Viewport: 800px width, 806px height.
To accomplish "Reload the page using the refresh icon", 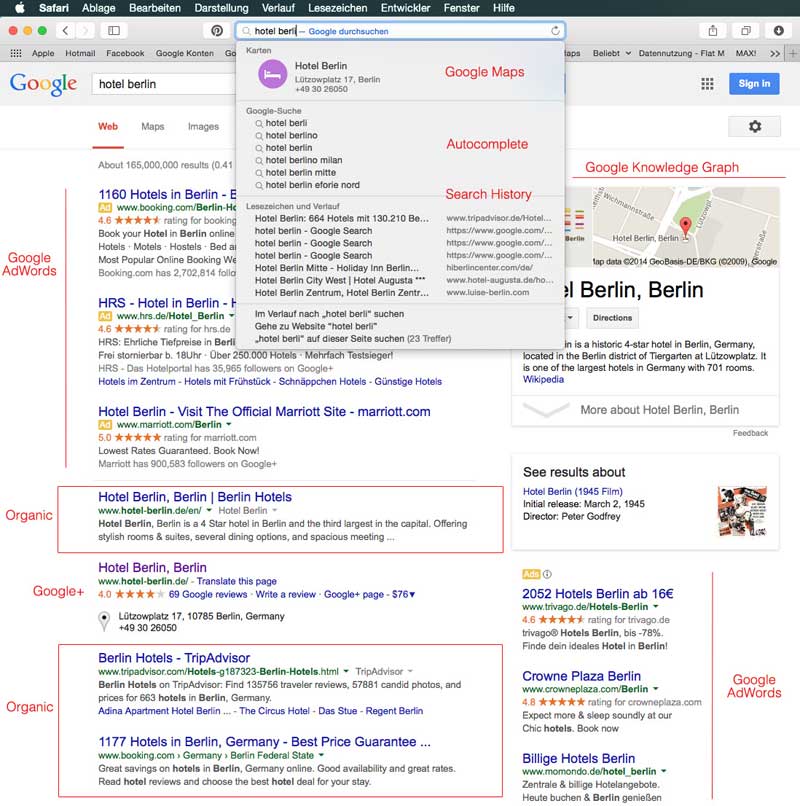I will point(555,31).
